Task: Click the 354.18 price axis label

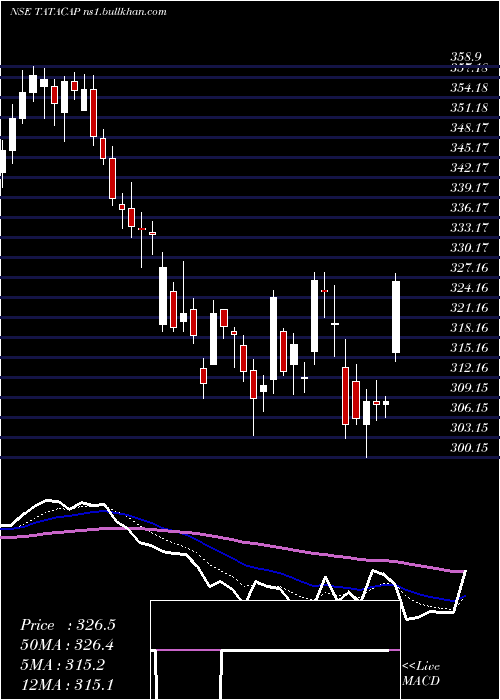Action: tap(468, 88)
